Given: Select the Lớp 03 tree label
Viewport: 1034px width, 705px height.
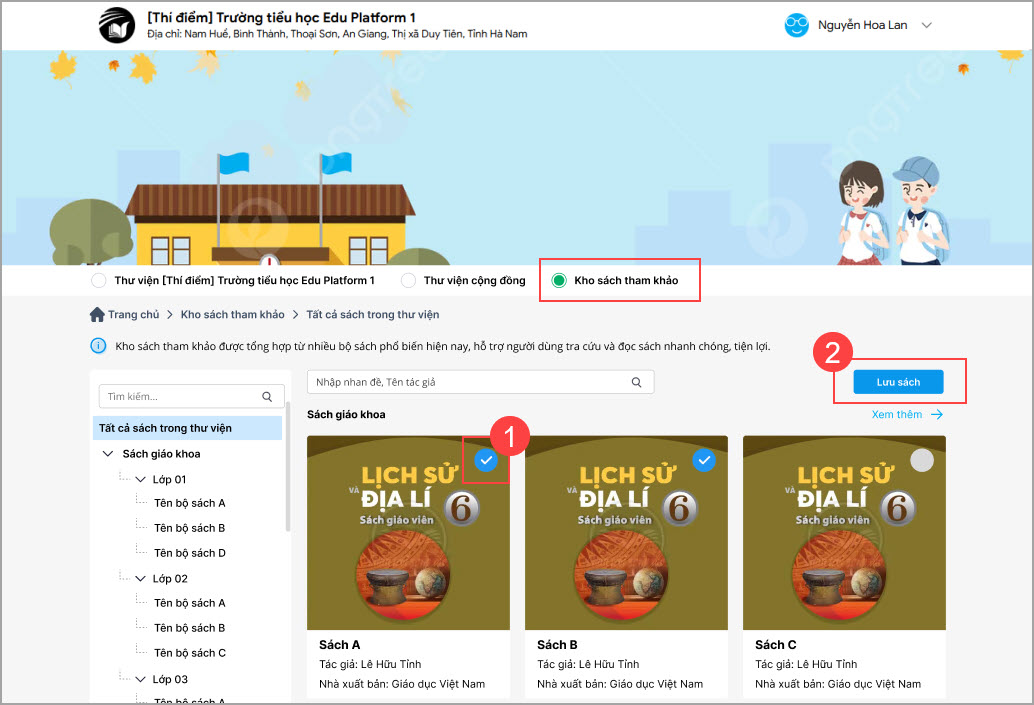Looking at the screenshot, I should [170, 679].
